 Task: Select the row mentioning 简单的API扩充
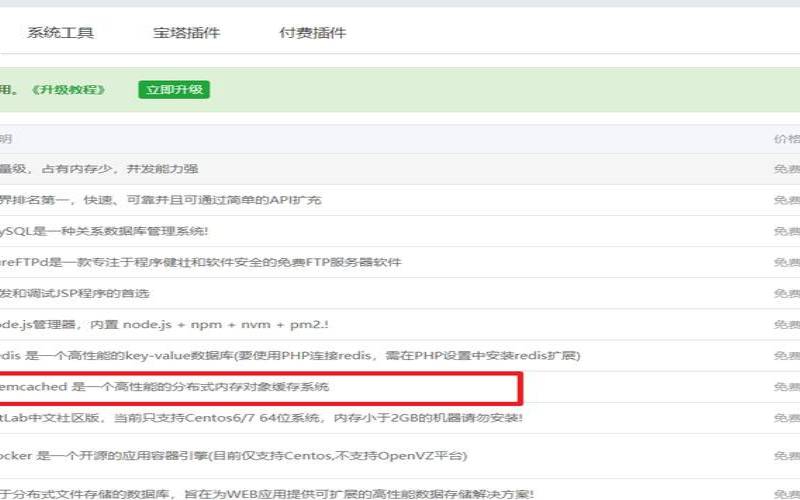[x=160, y=200]
